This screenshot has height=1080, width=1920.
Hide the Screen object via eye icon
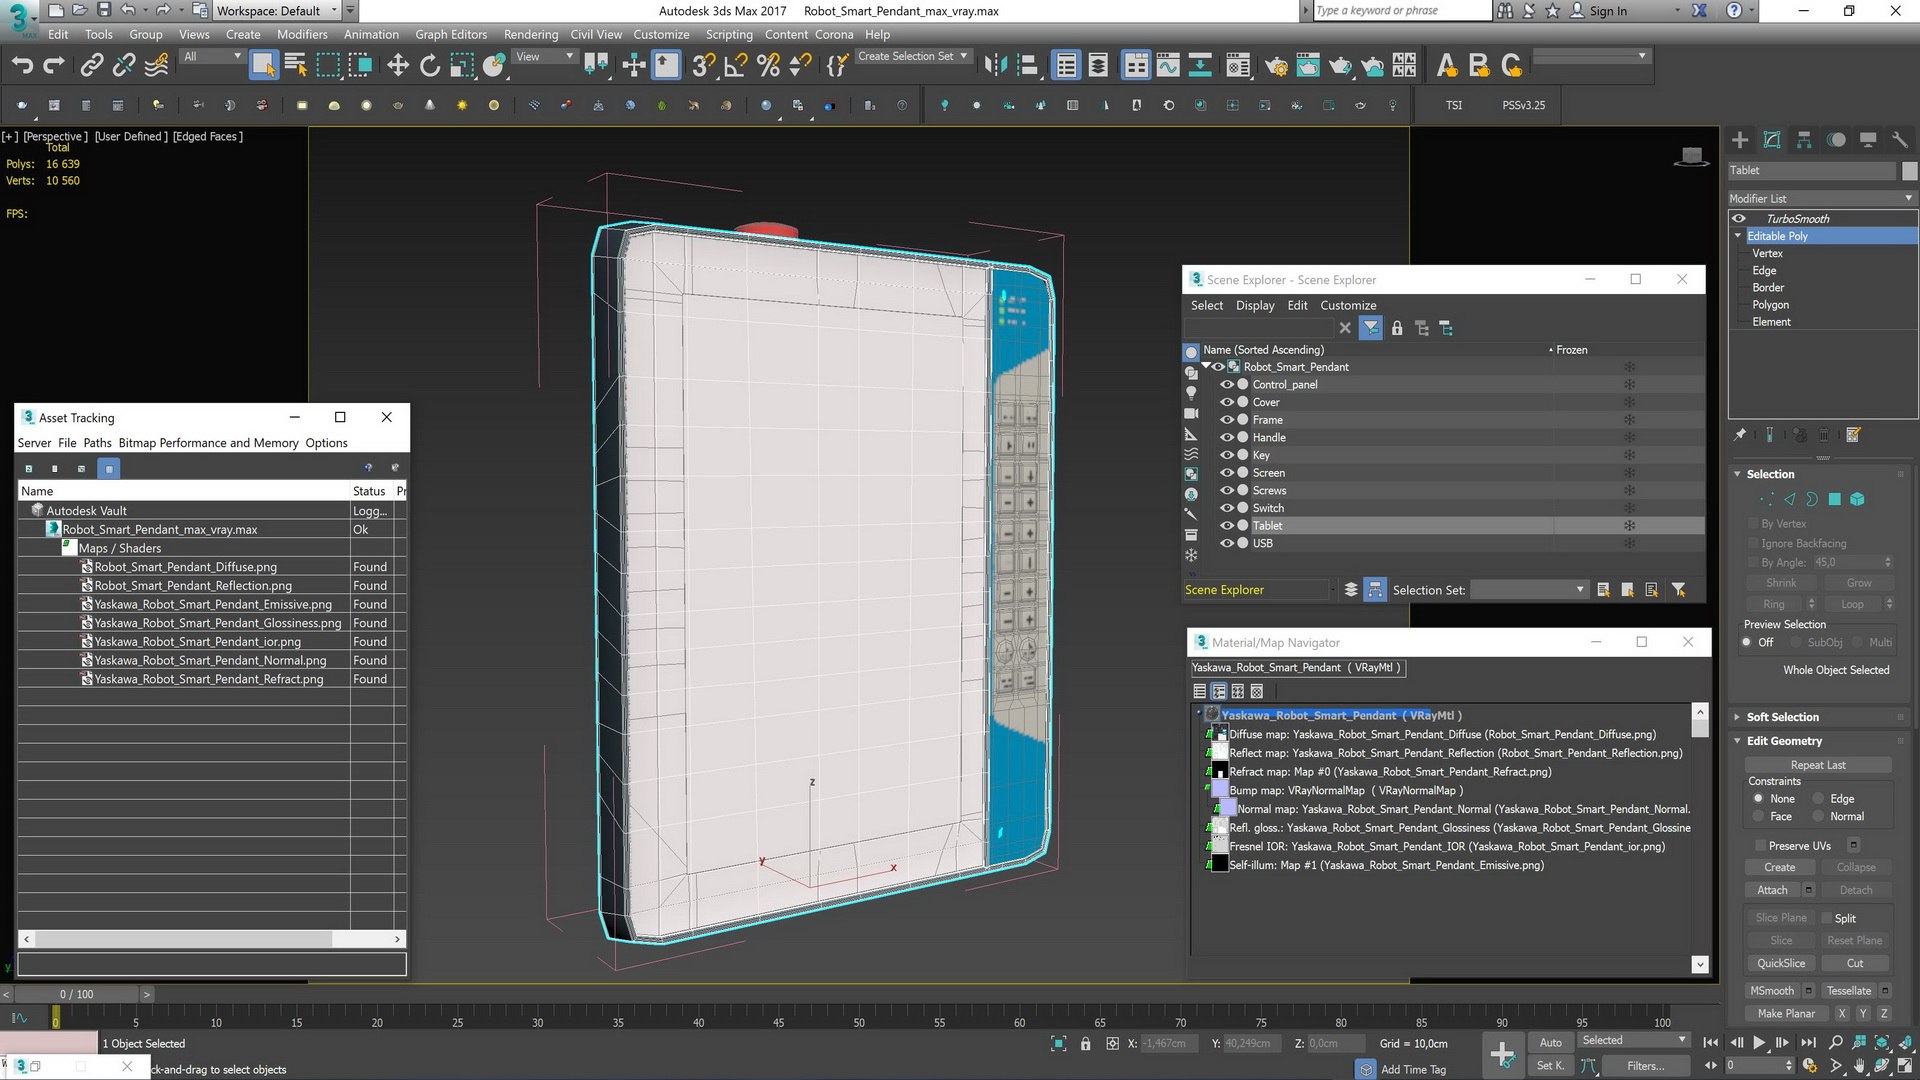(x=1227, y=473)
